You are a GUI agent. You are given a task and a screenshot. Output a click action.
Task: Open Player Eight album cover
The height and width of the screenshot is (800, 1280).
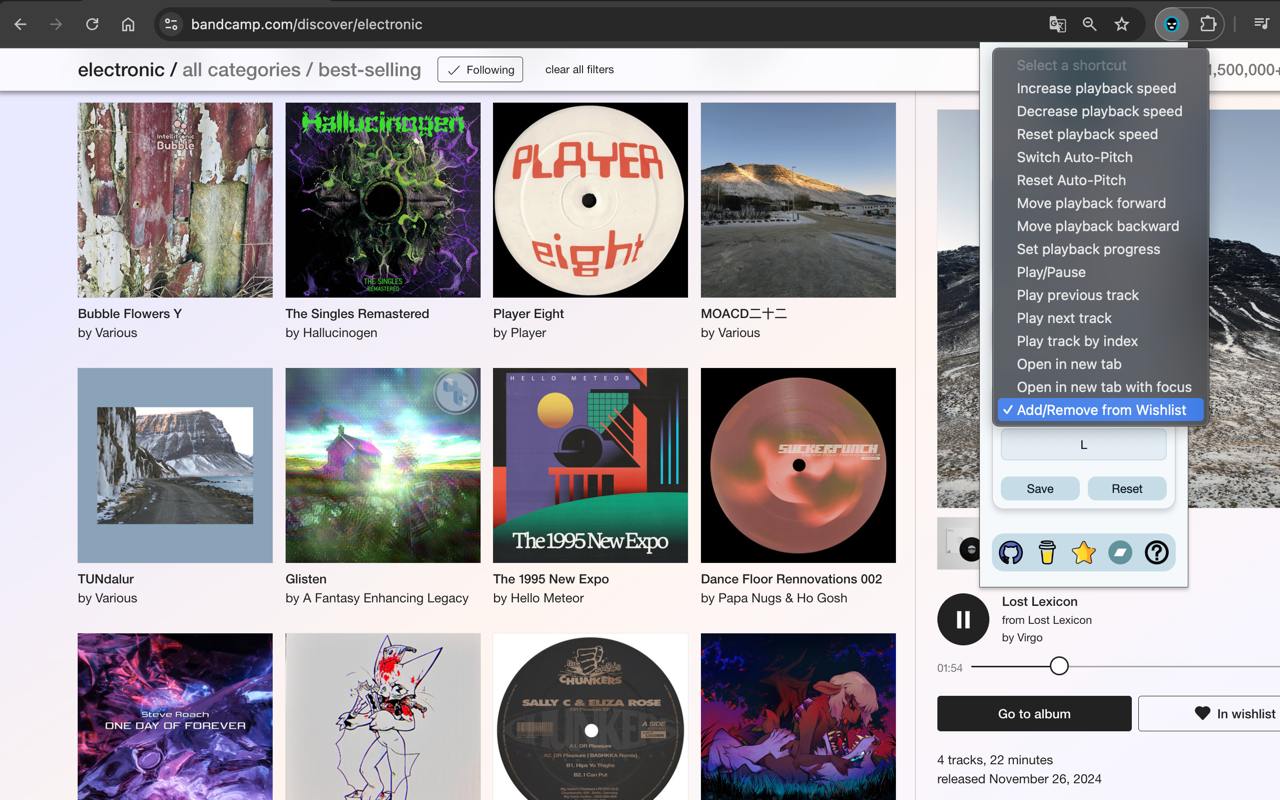(590, 200)
